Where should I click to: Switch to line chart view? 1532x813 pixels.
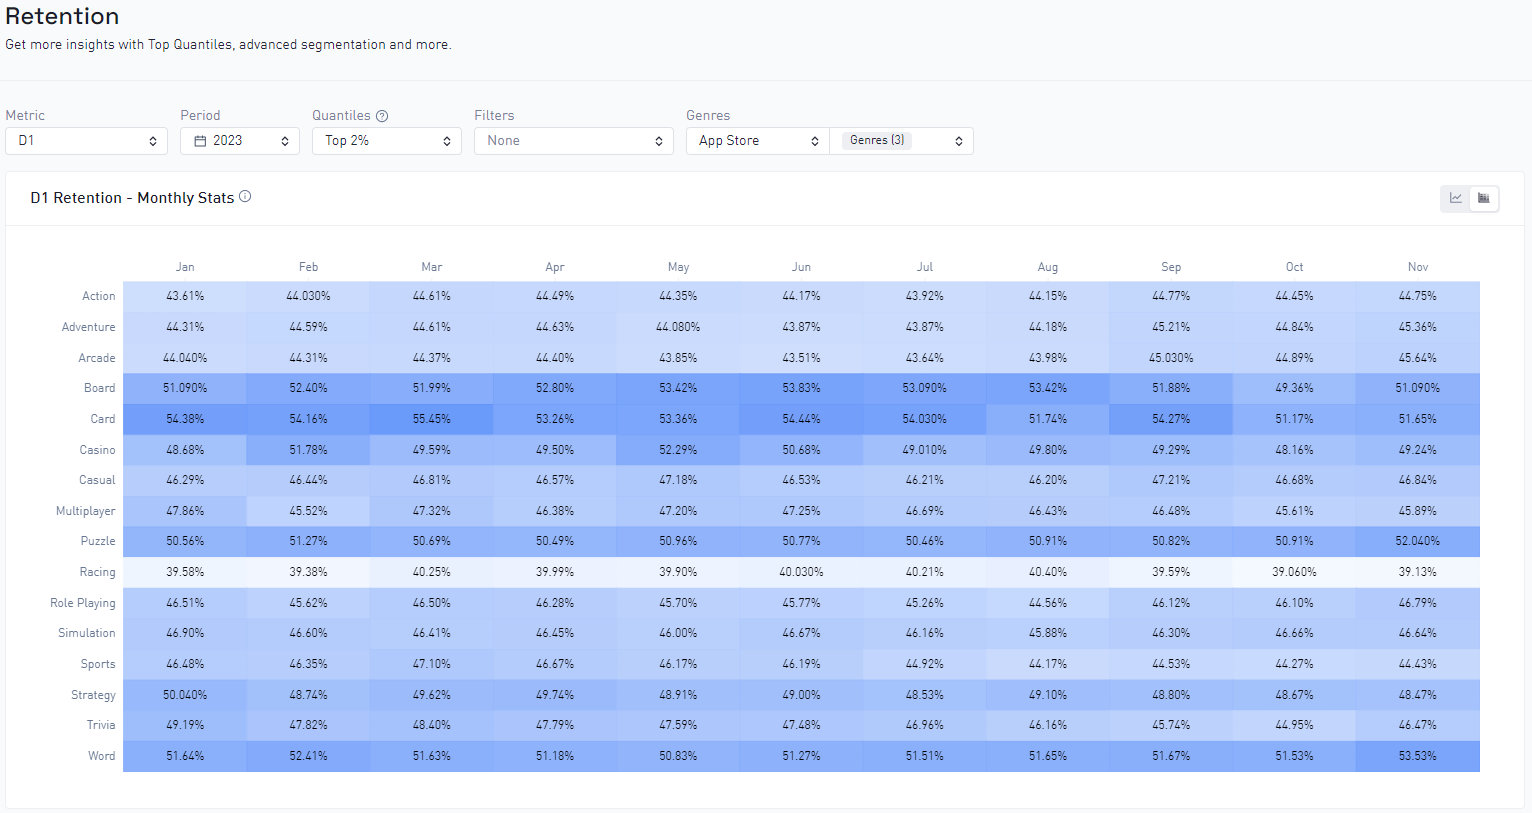(x=1456, y=198)
